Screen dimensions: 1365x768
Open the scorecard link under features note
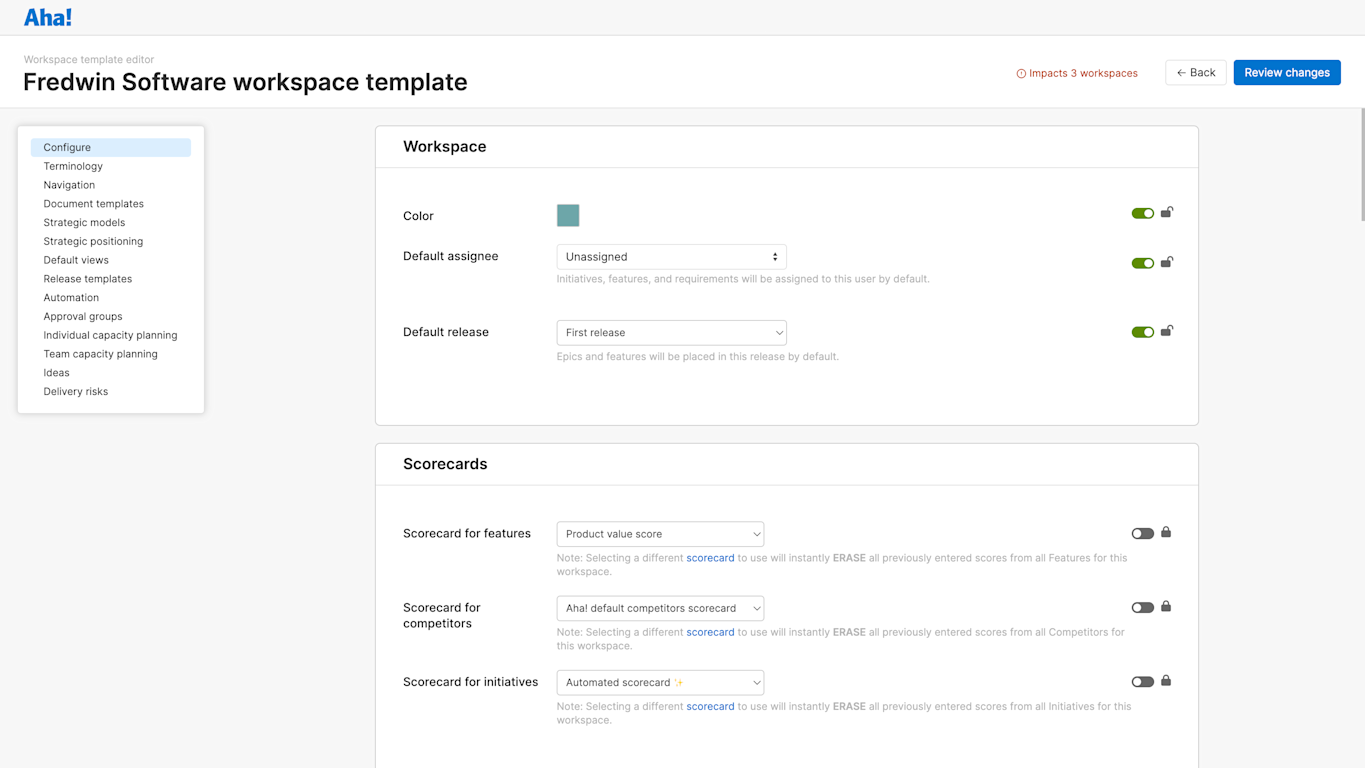point(710,557)
